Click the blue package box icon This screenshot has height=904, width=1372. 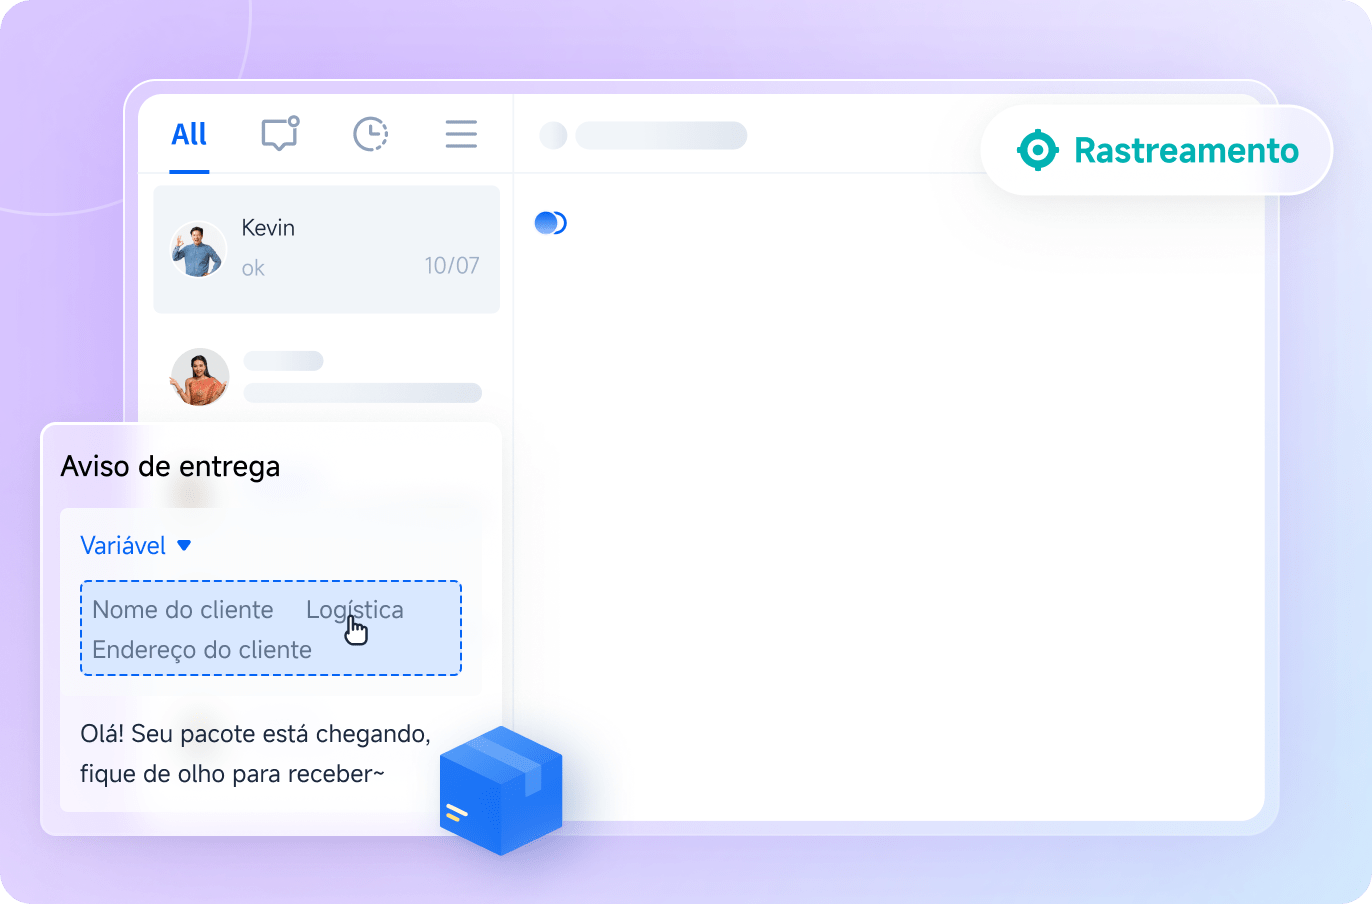point(501,790)
